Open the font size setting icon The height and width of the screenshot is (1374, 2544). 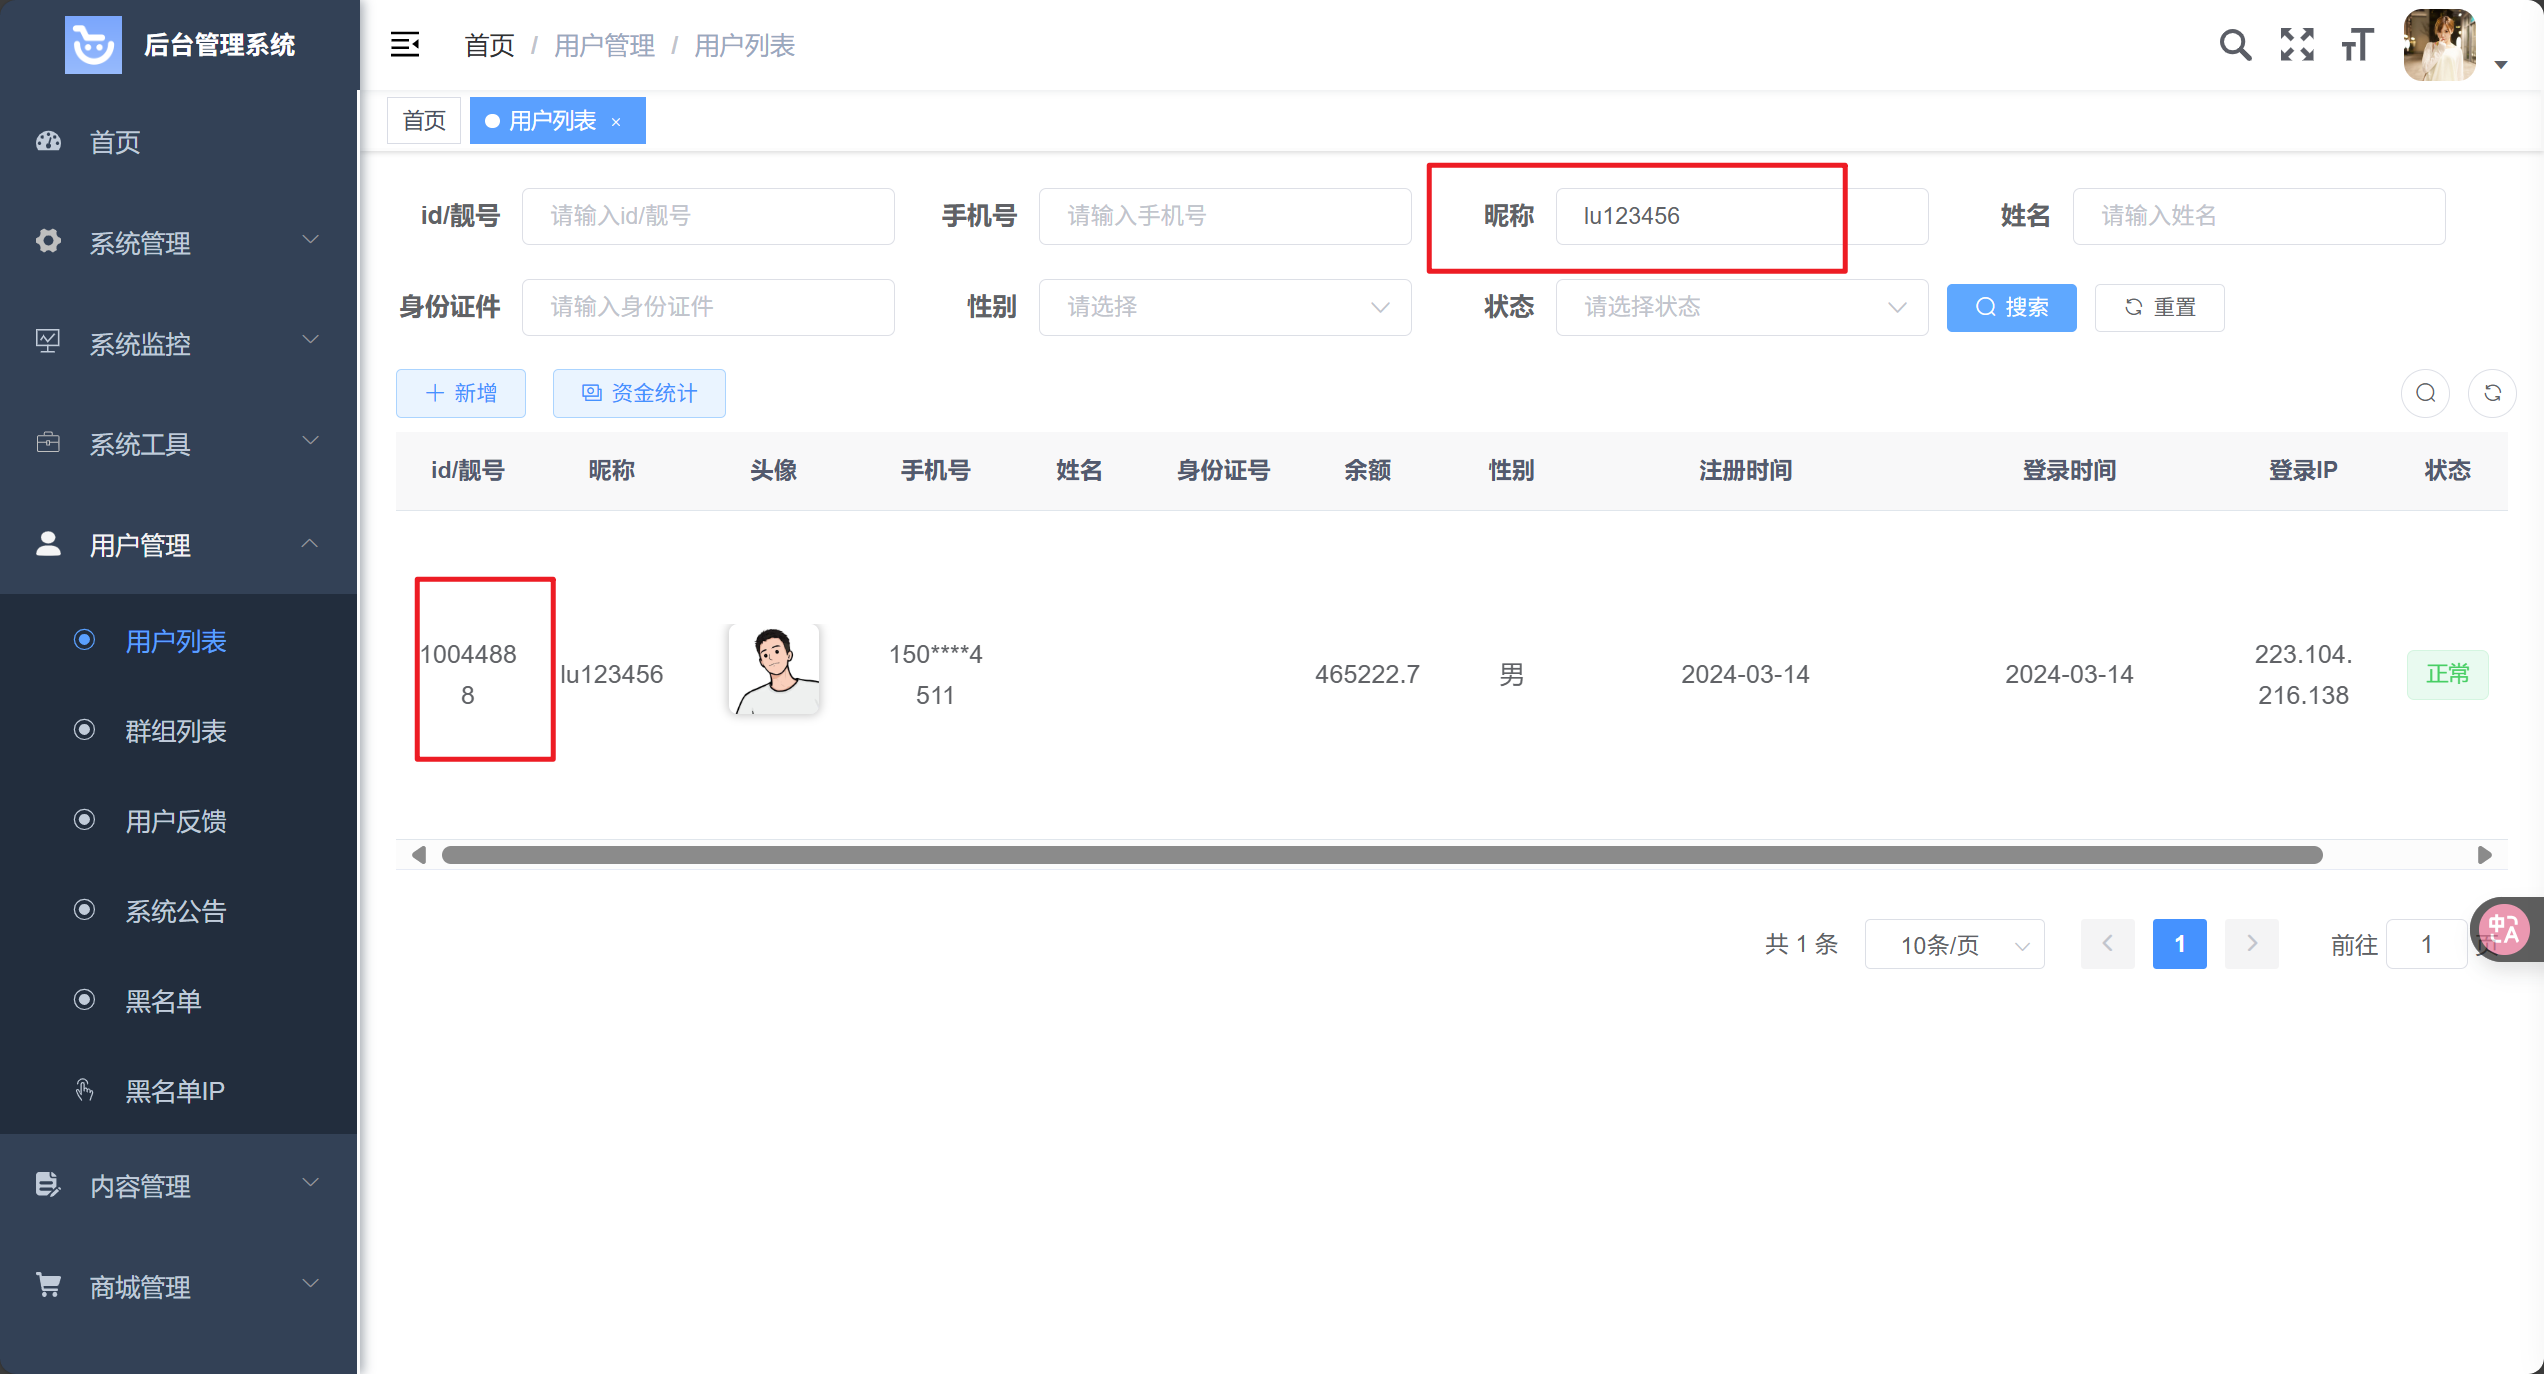[x=2357, y=45]
